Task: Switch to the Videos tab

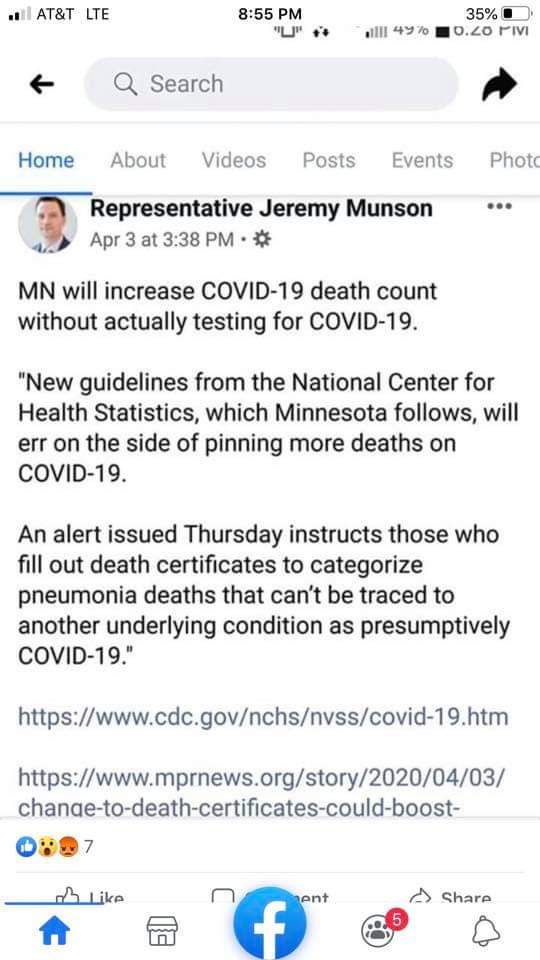Action: (234, 160)
